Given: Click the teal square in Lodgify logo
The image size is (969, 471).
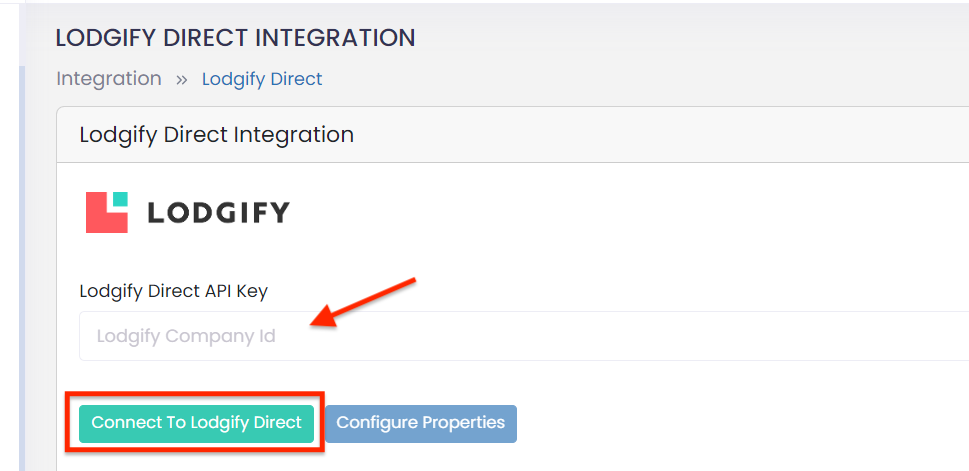Looking at the screenshot, I should [120, 199].
